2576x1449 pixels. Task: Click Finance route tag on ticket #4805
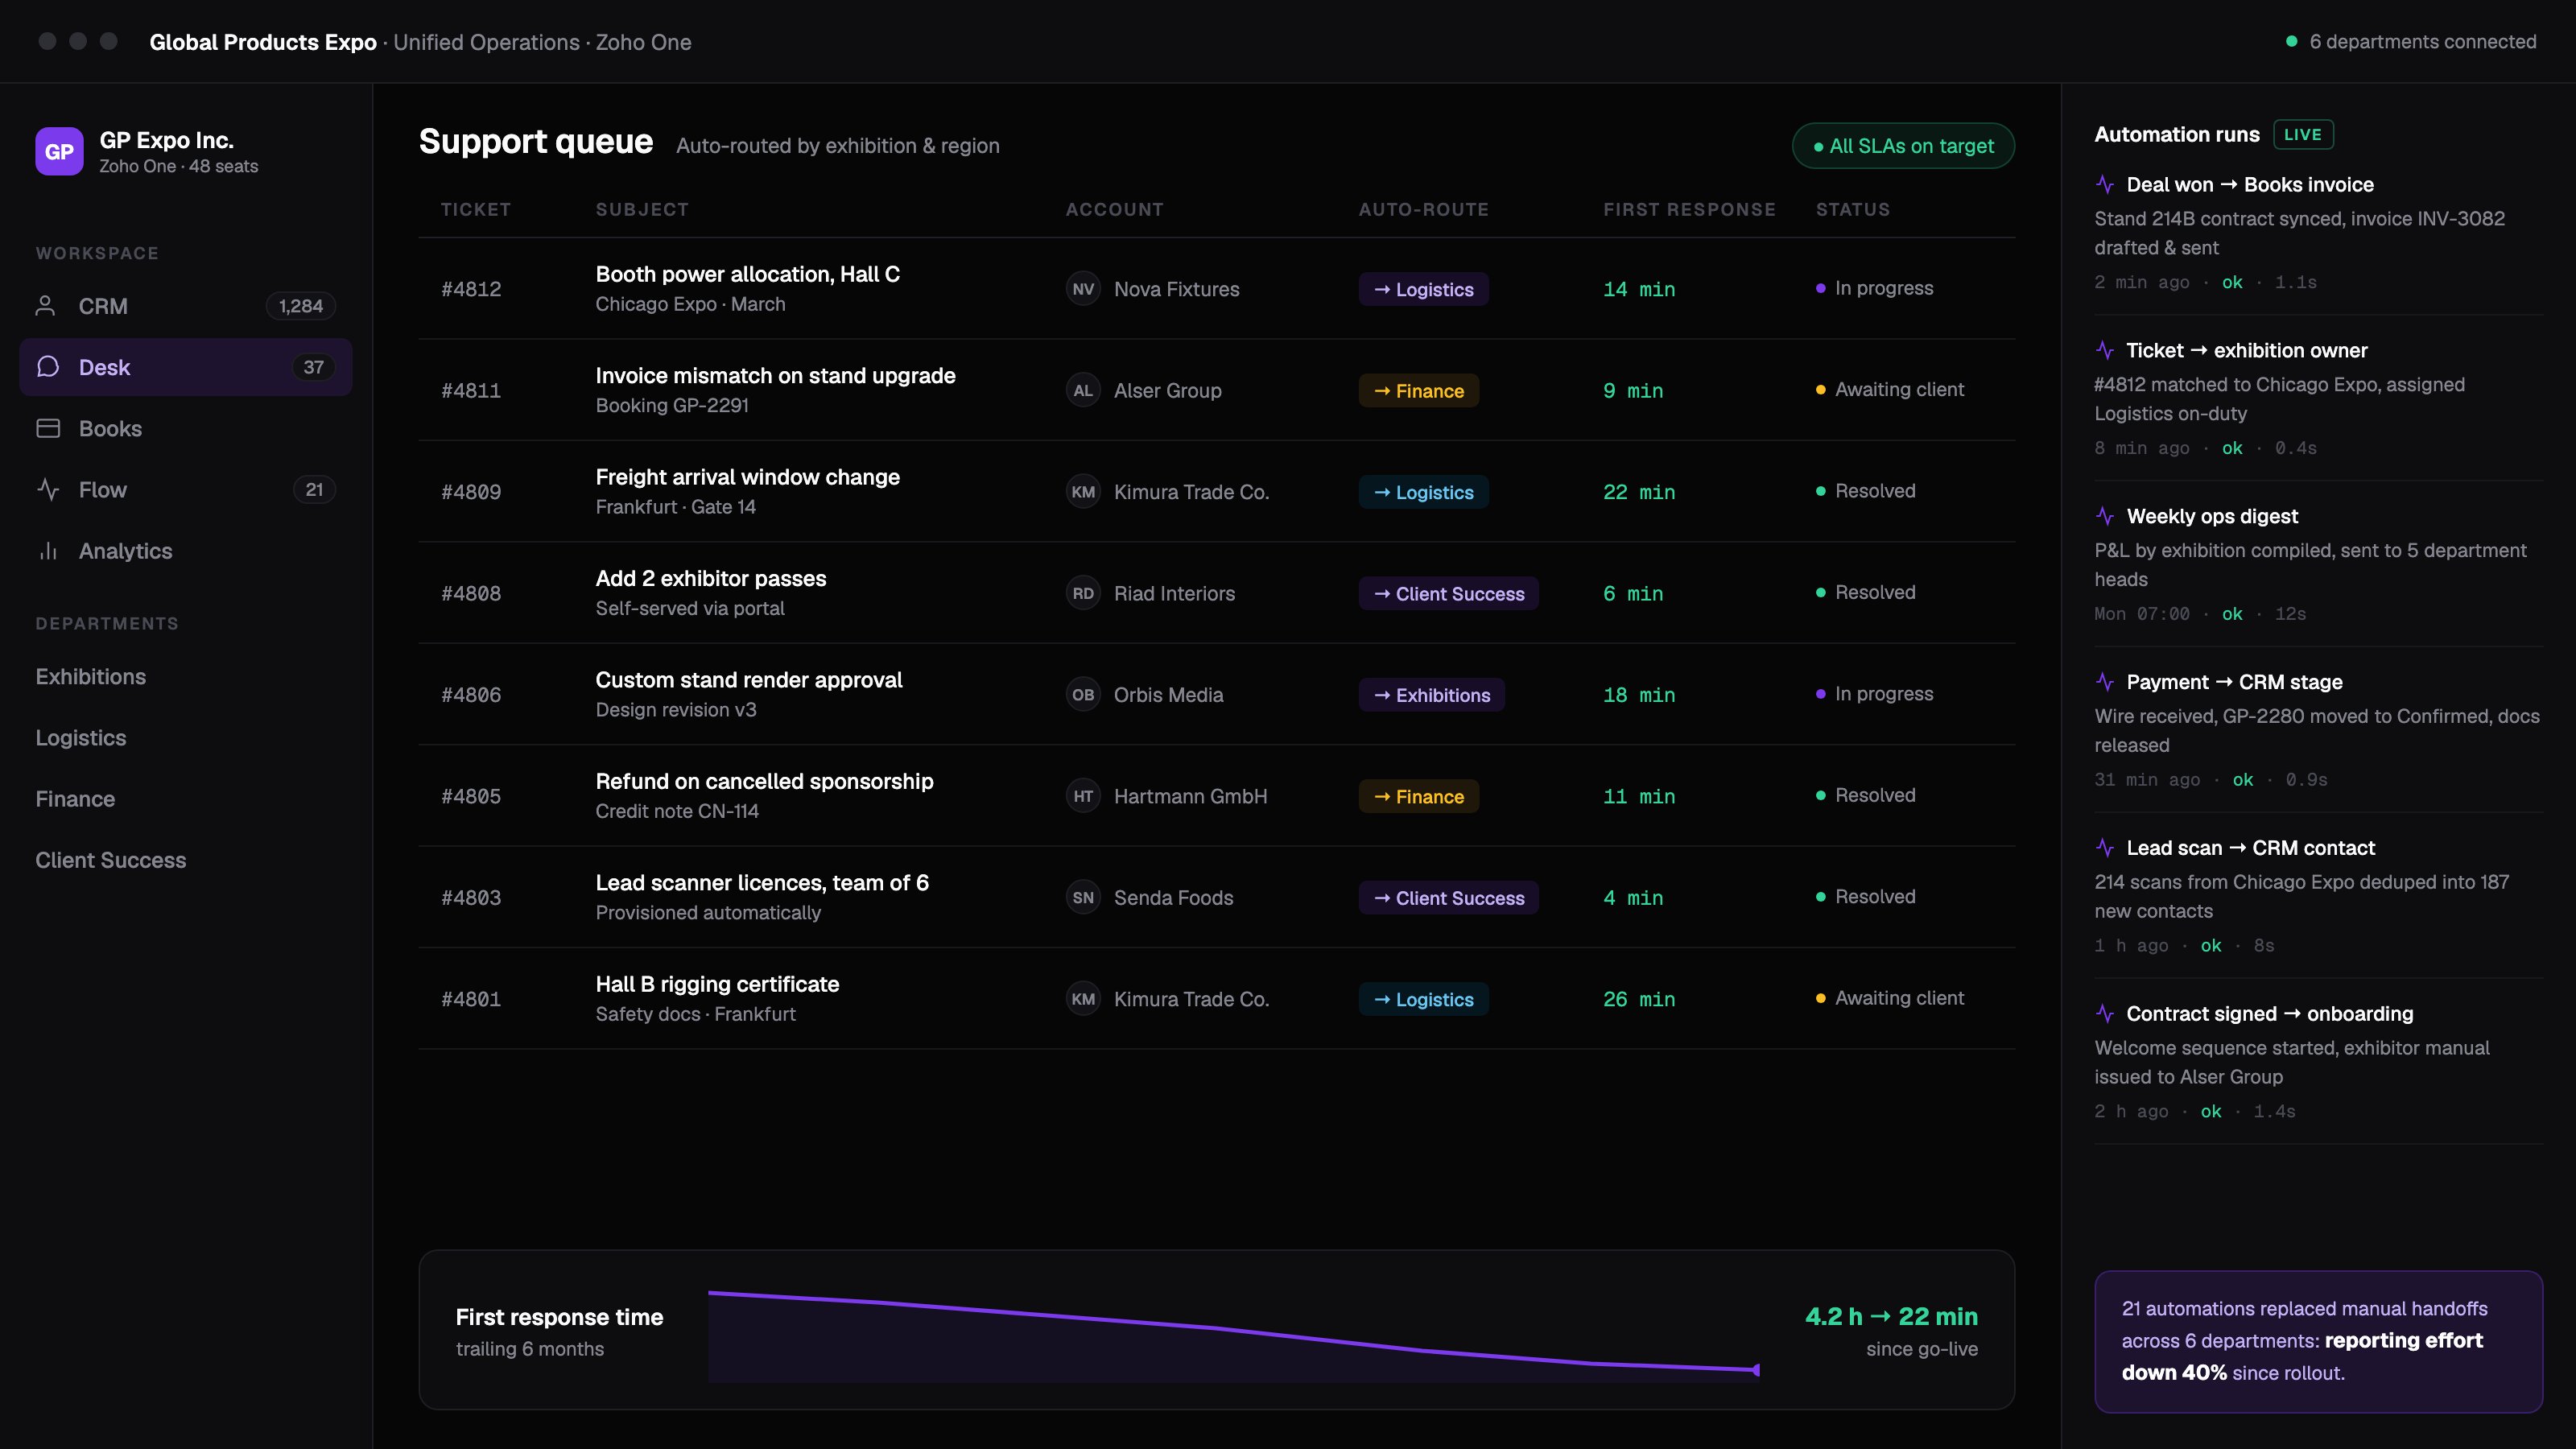click(1418, 796)
